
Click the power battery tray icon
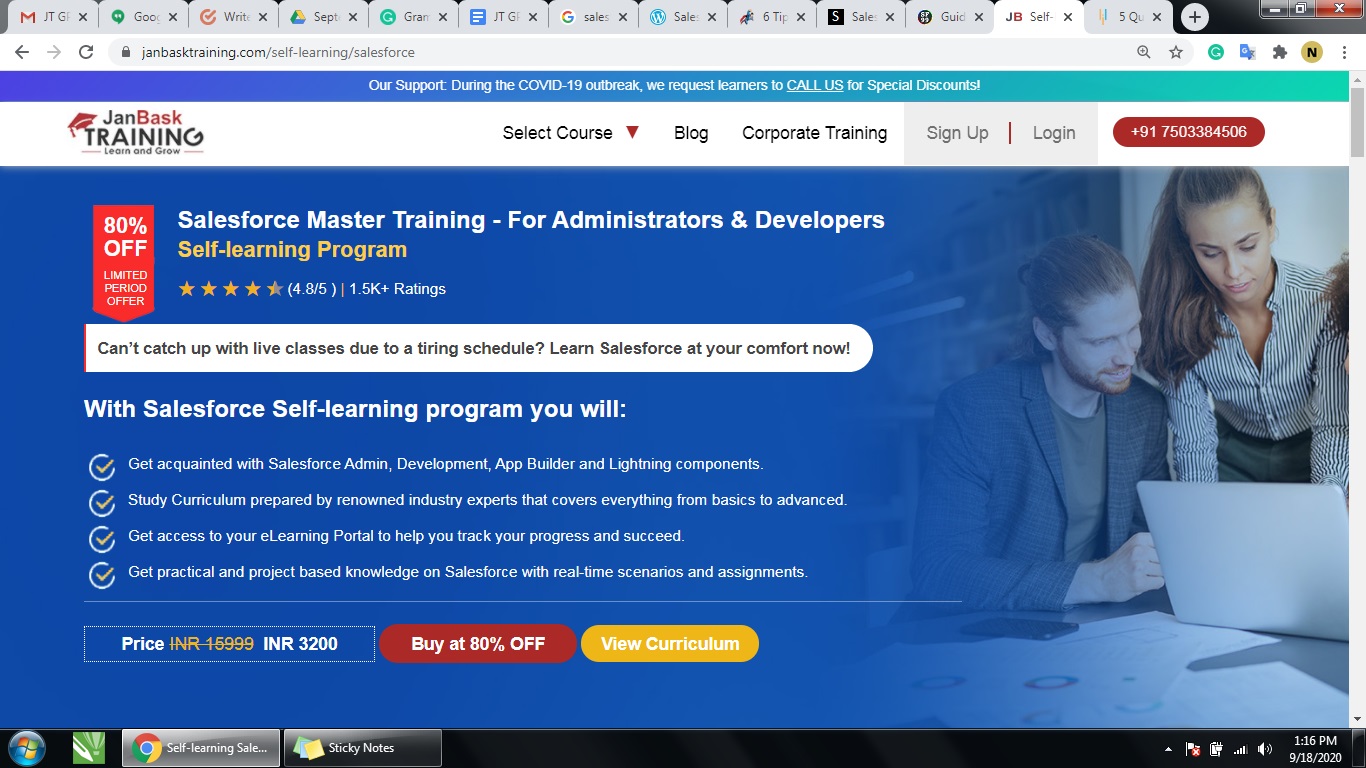point(1216,749)
